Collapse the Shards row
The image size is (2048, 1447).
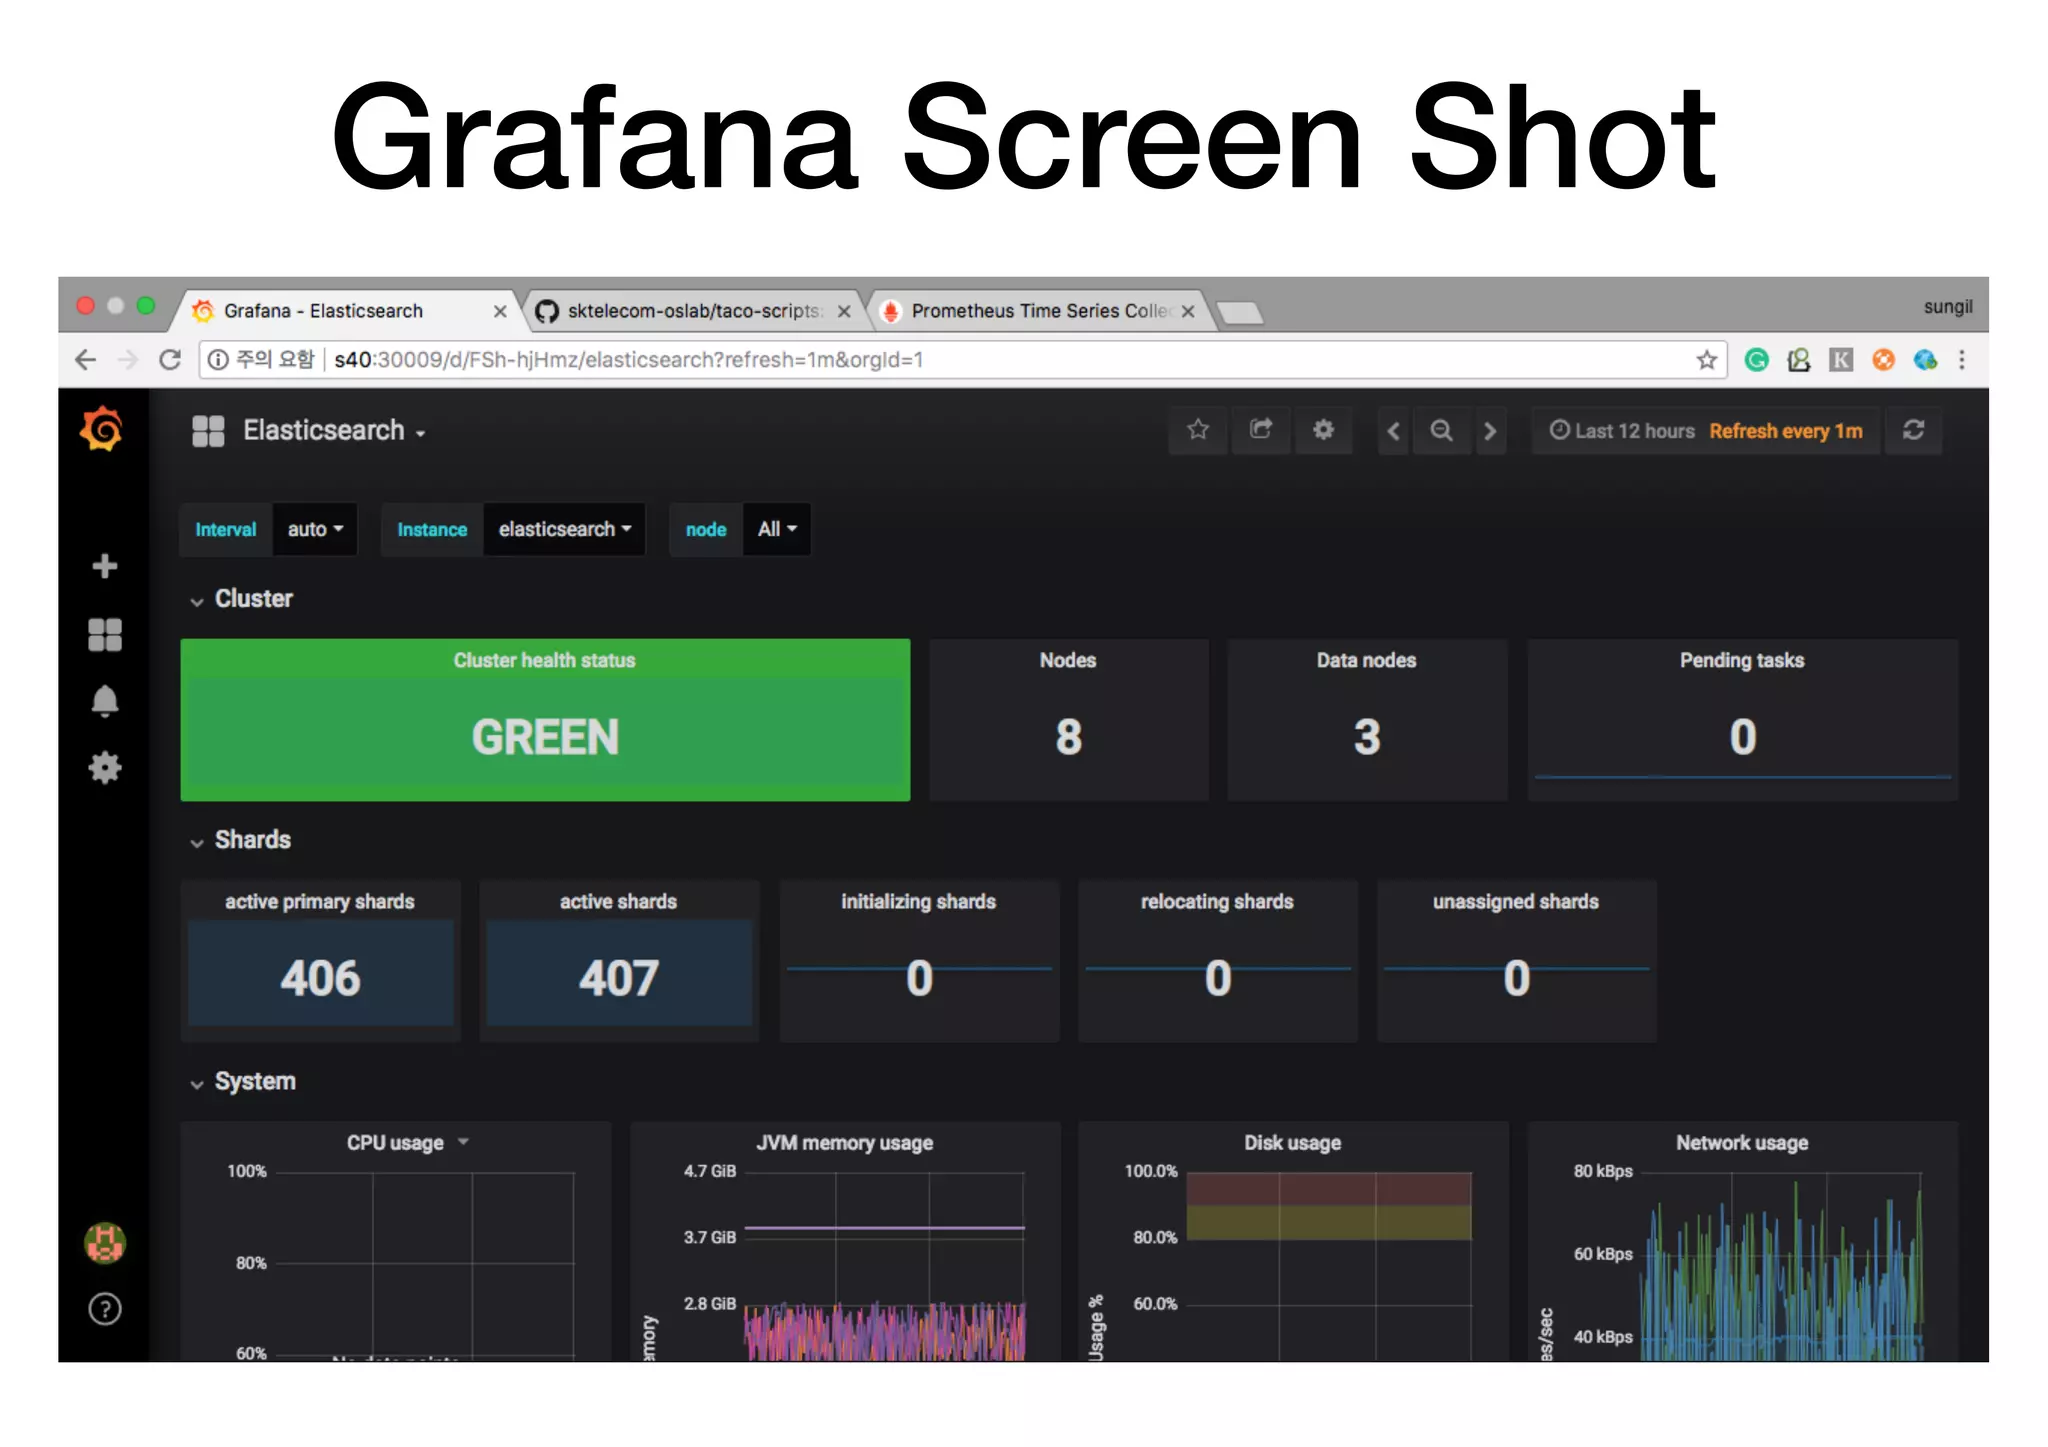241,840
